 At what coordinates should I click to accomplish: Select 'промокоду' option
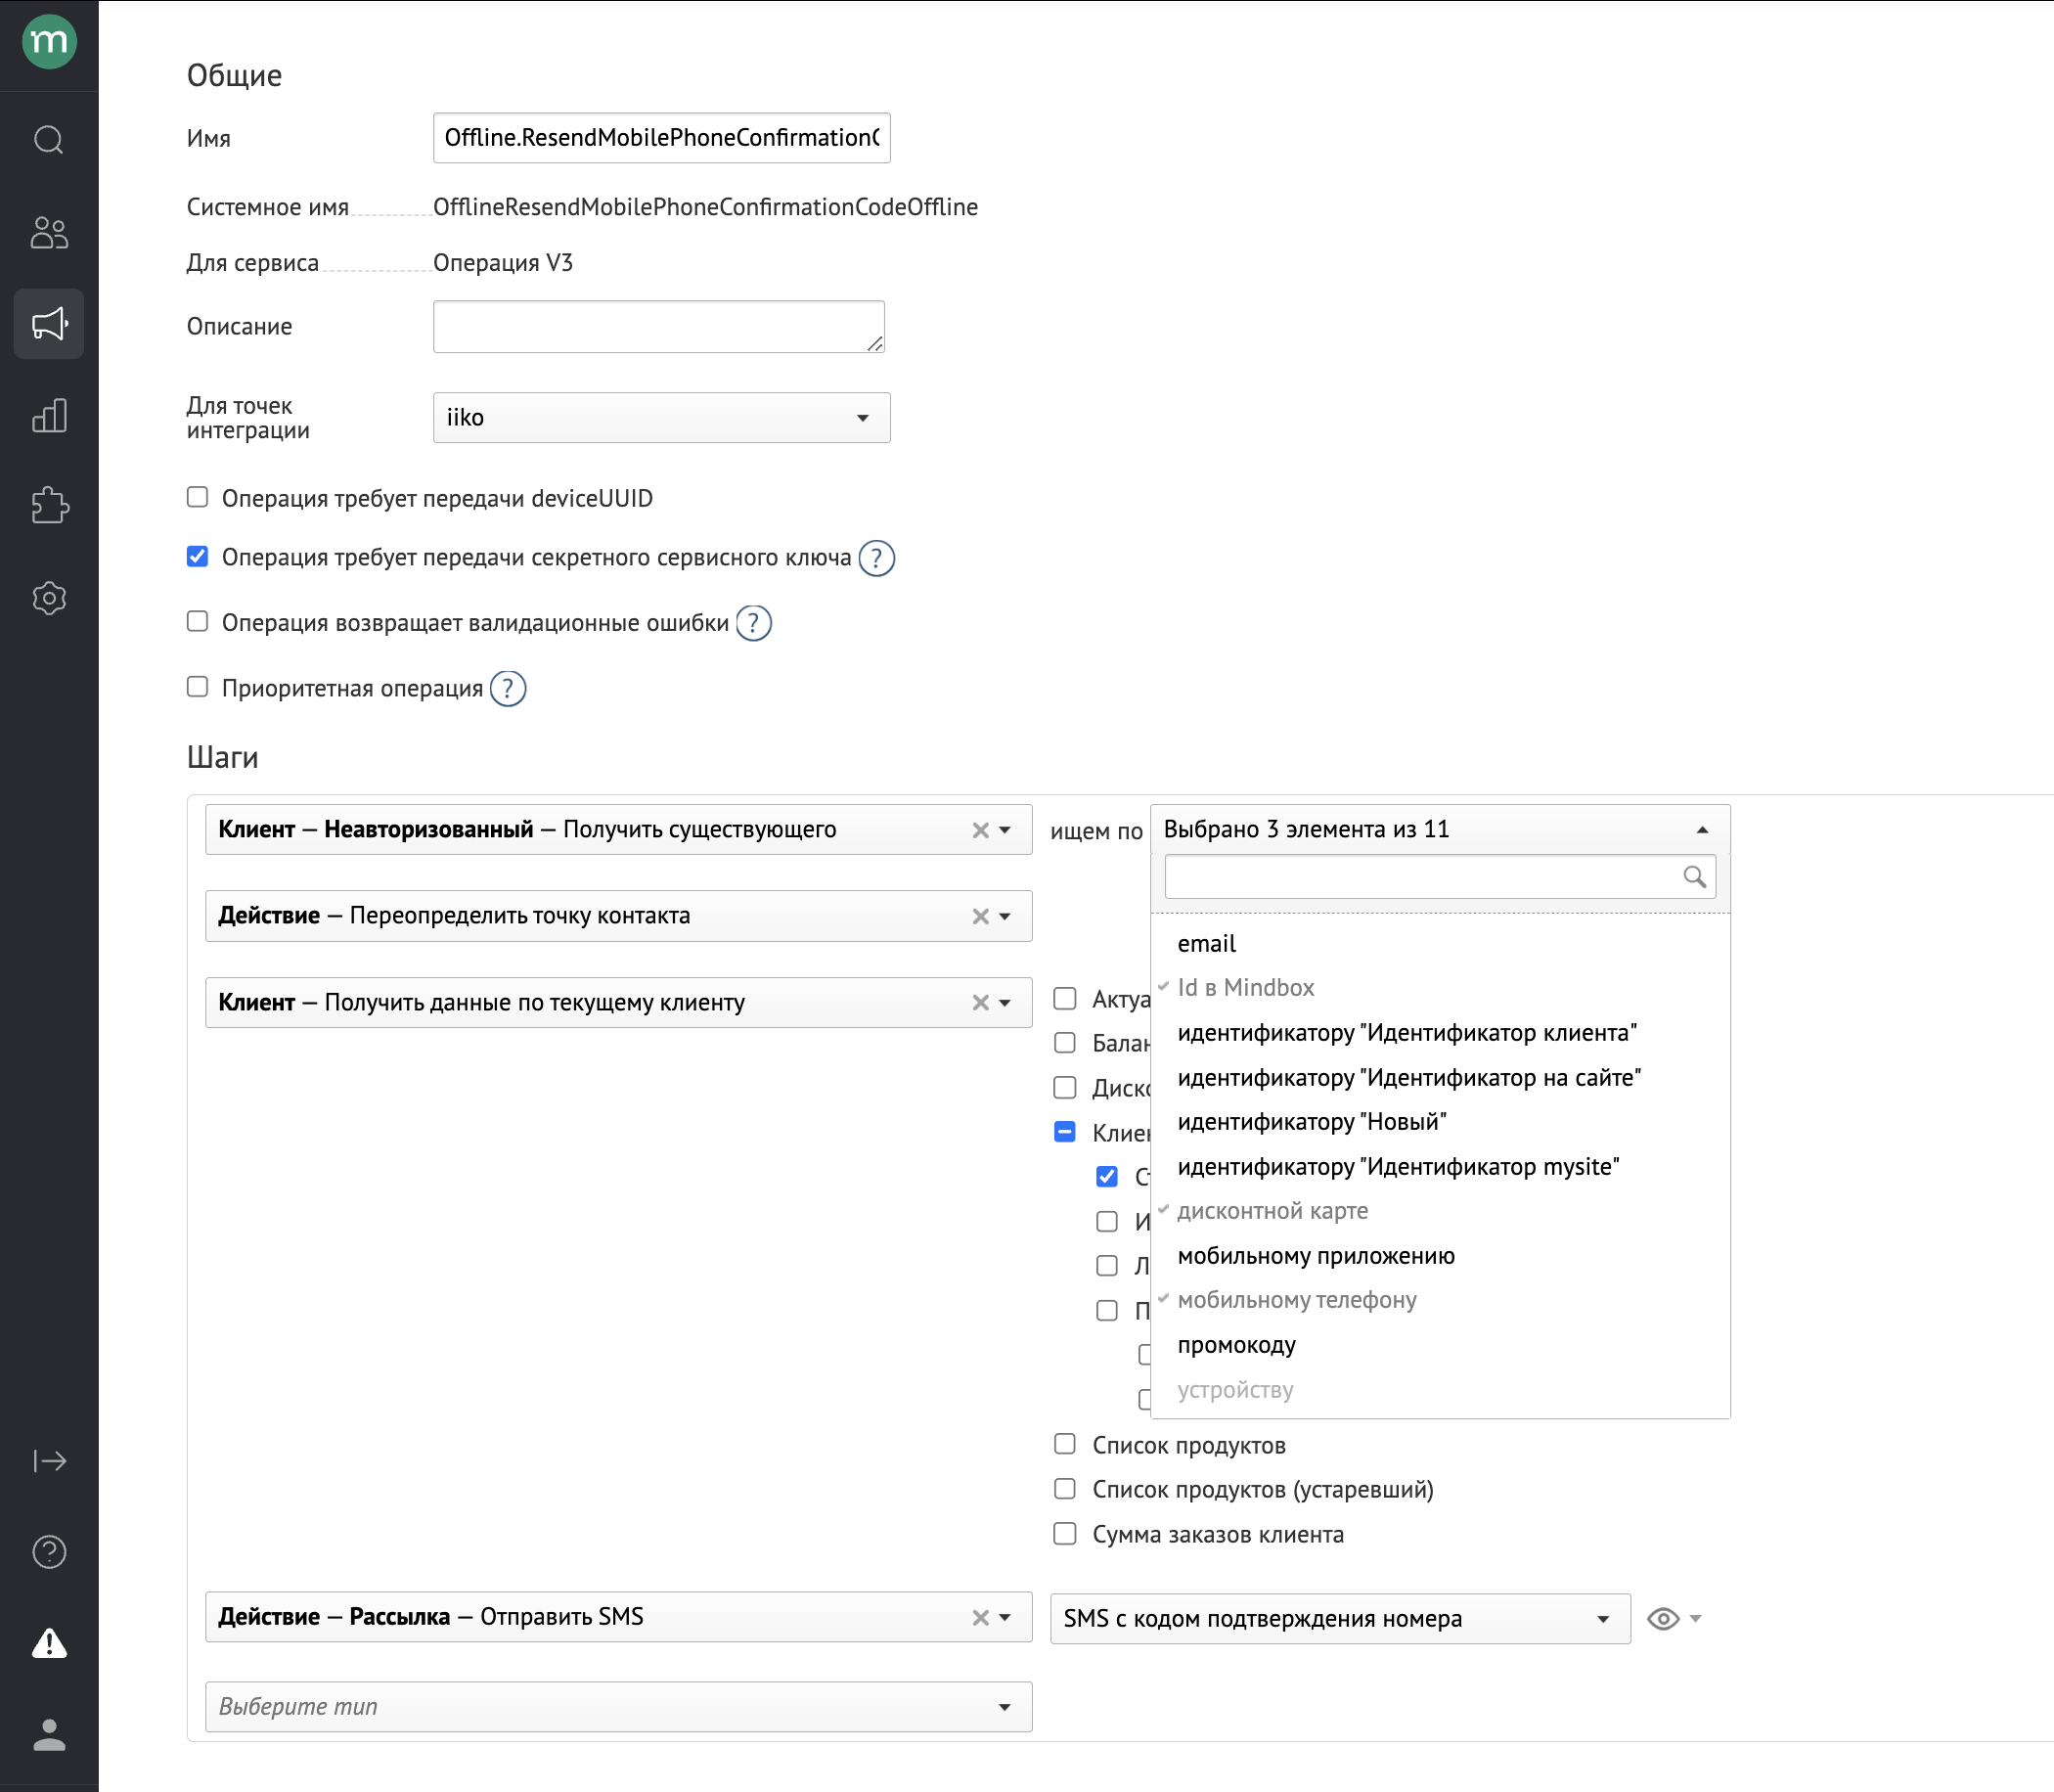1440,1345
